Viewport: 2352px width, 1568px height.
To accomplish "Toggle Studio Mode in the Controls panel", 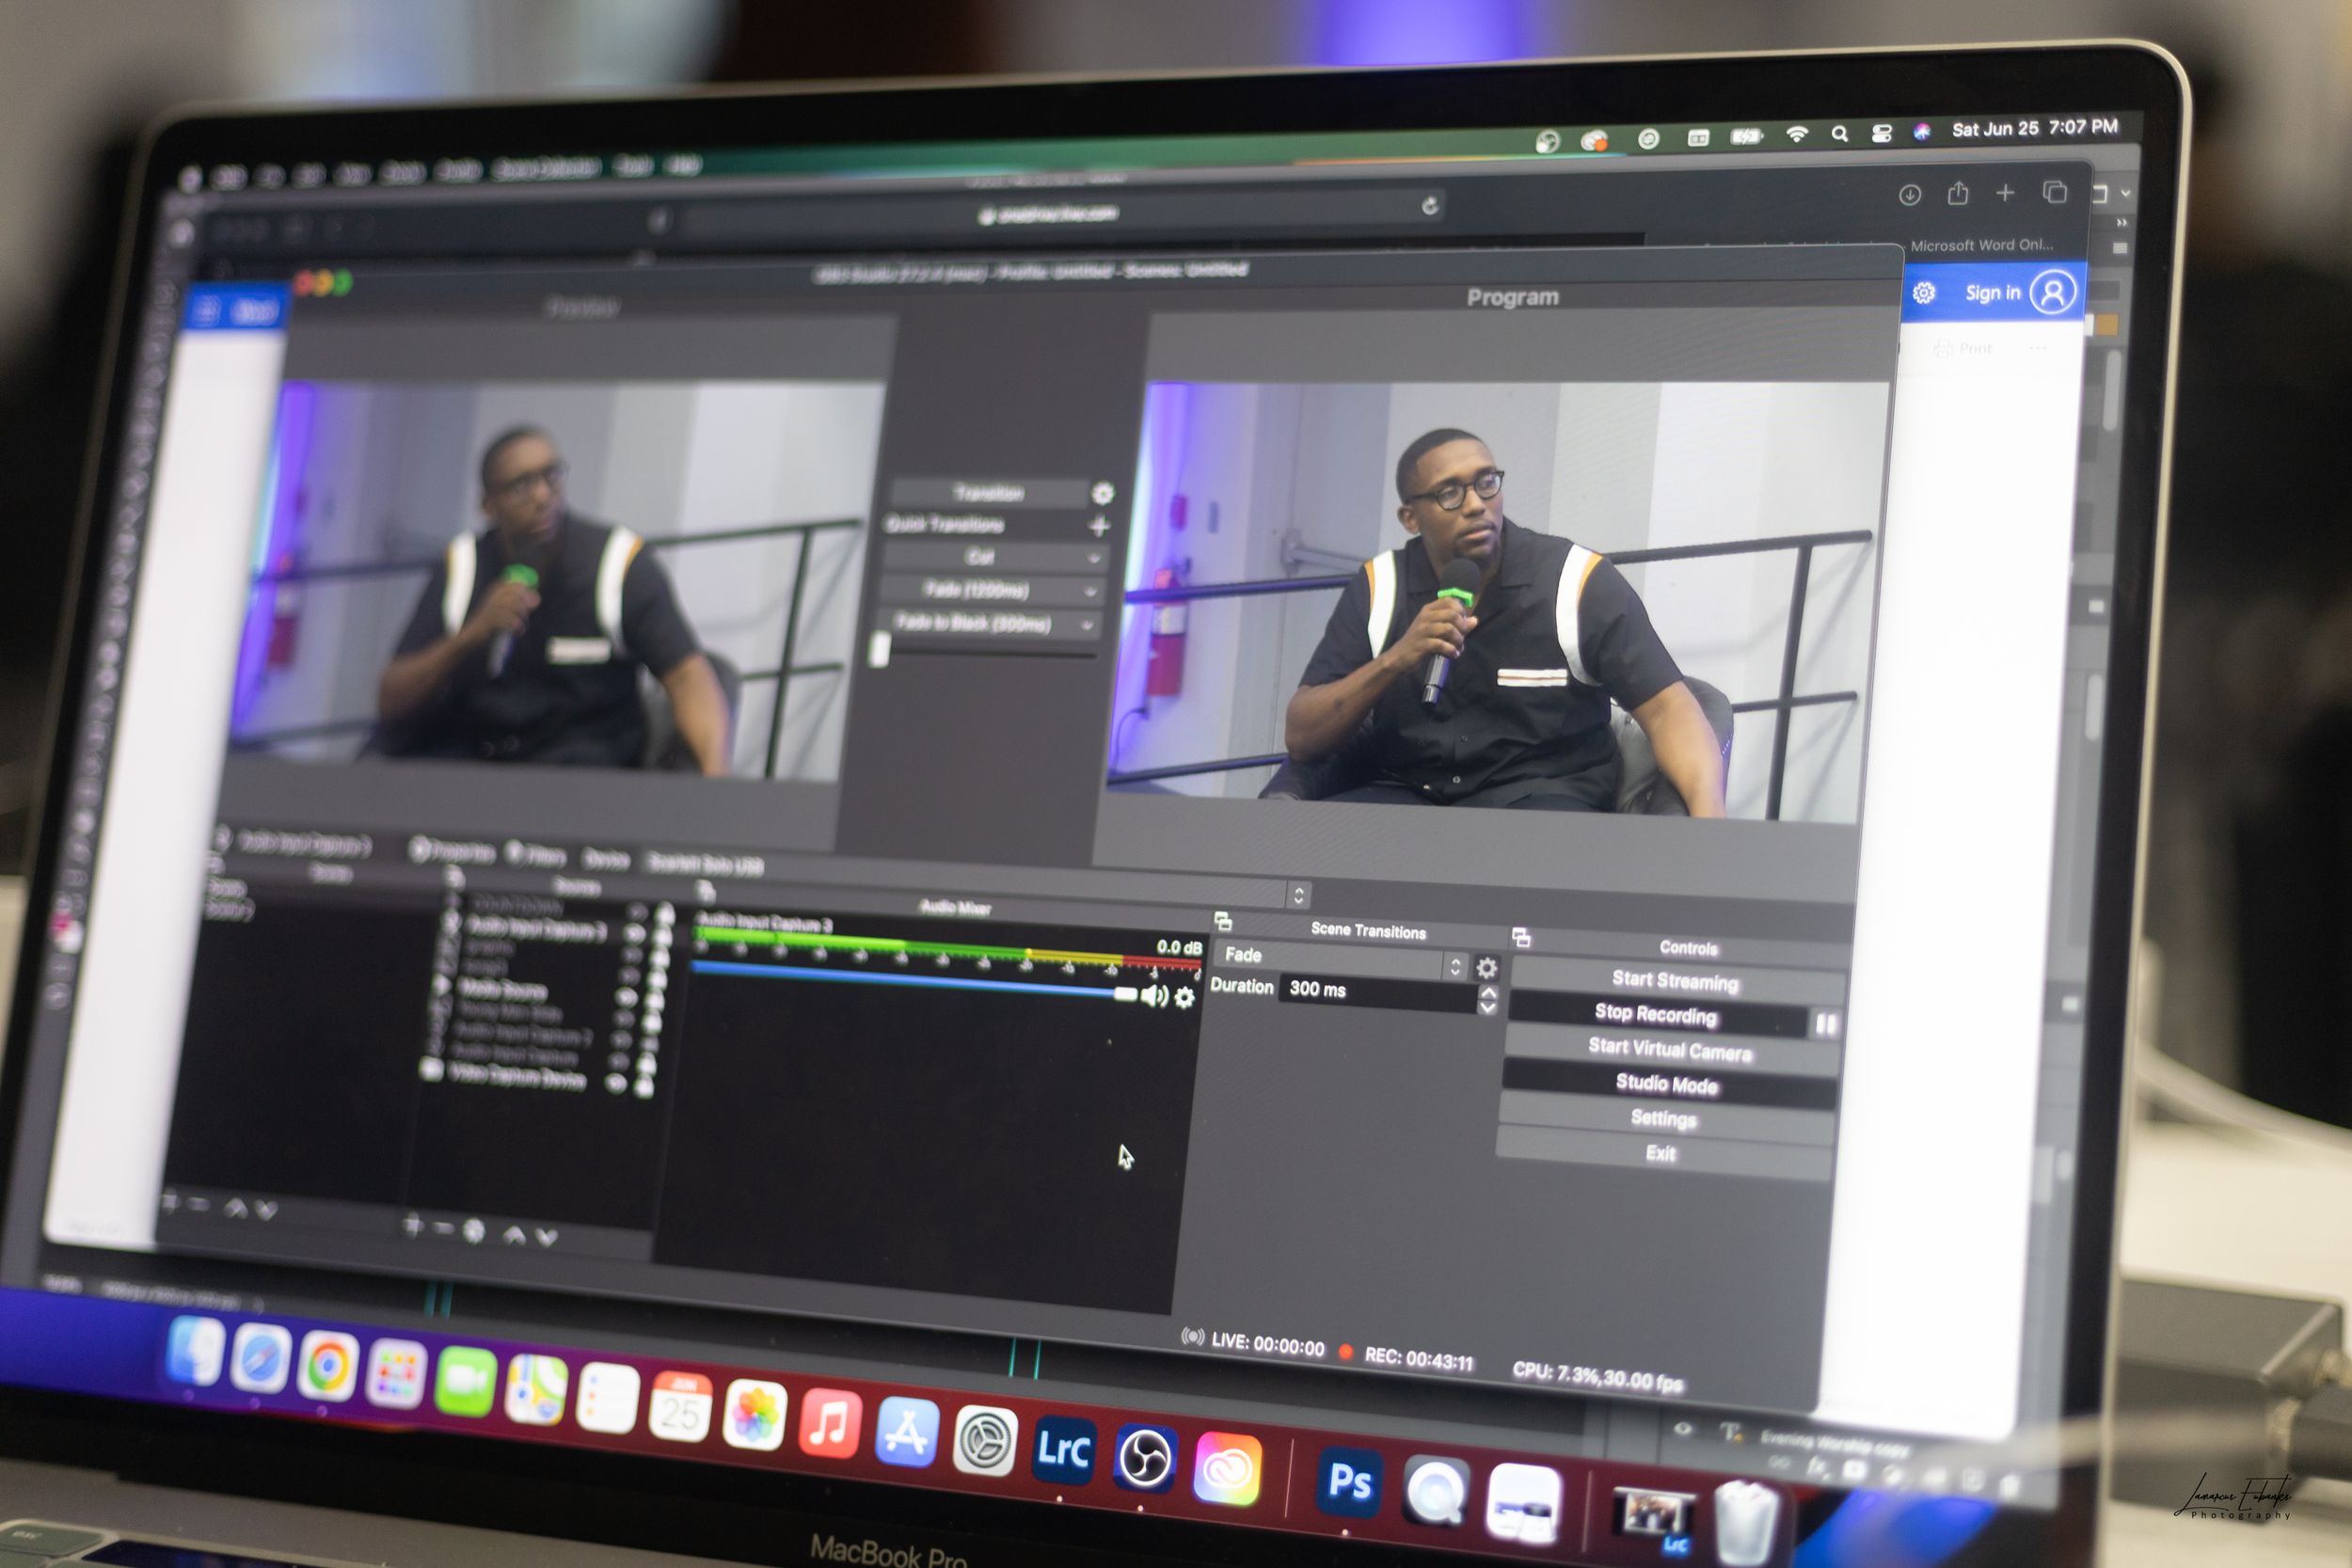I will coord(1667,1085).
